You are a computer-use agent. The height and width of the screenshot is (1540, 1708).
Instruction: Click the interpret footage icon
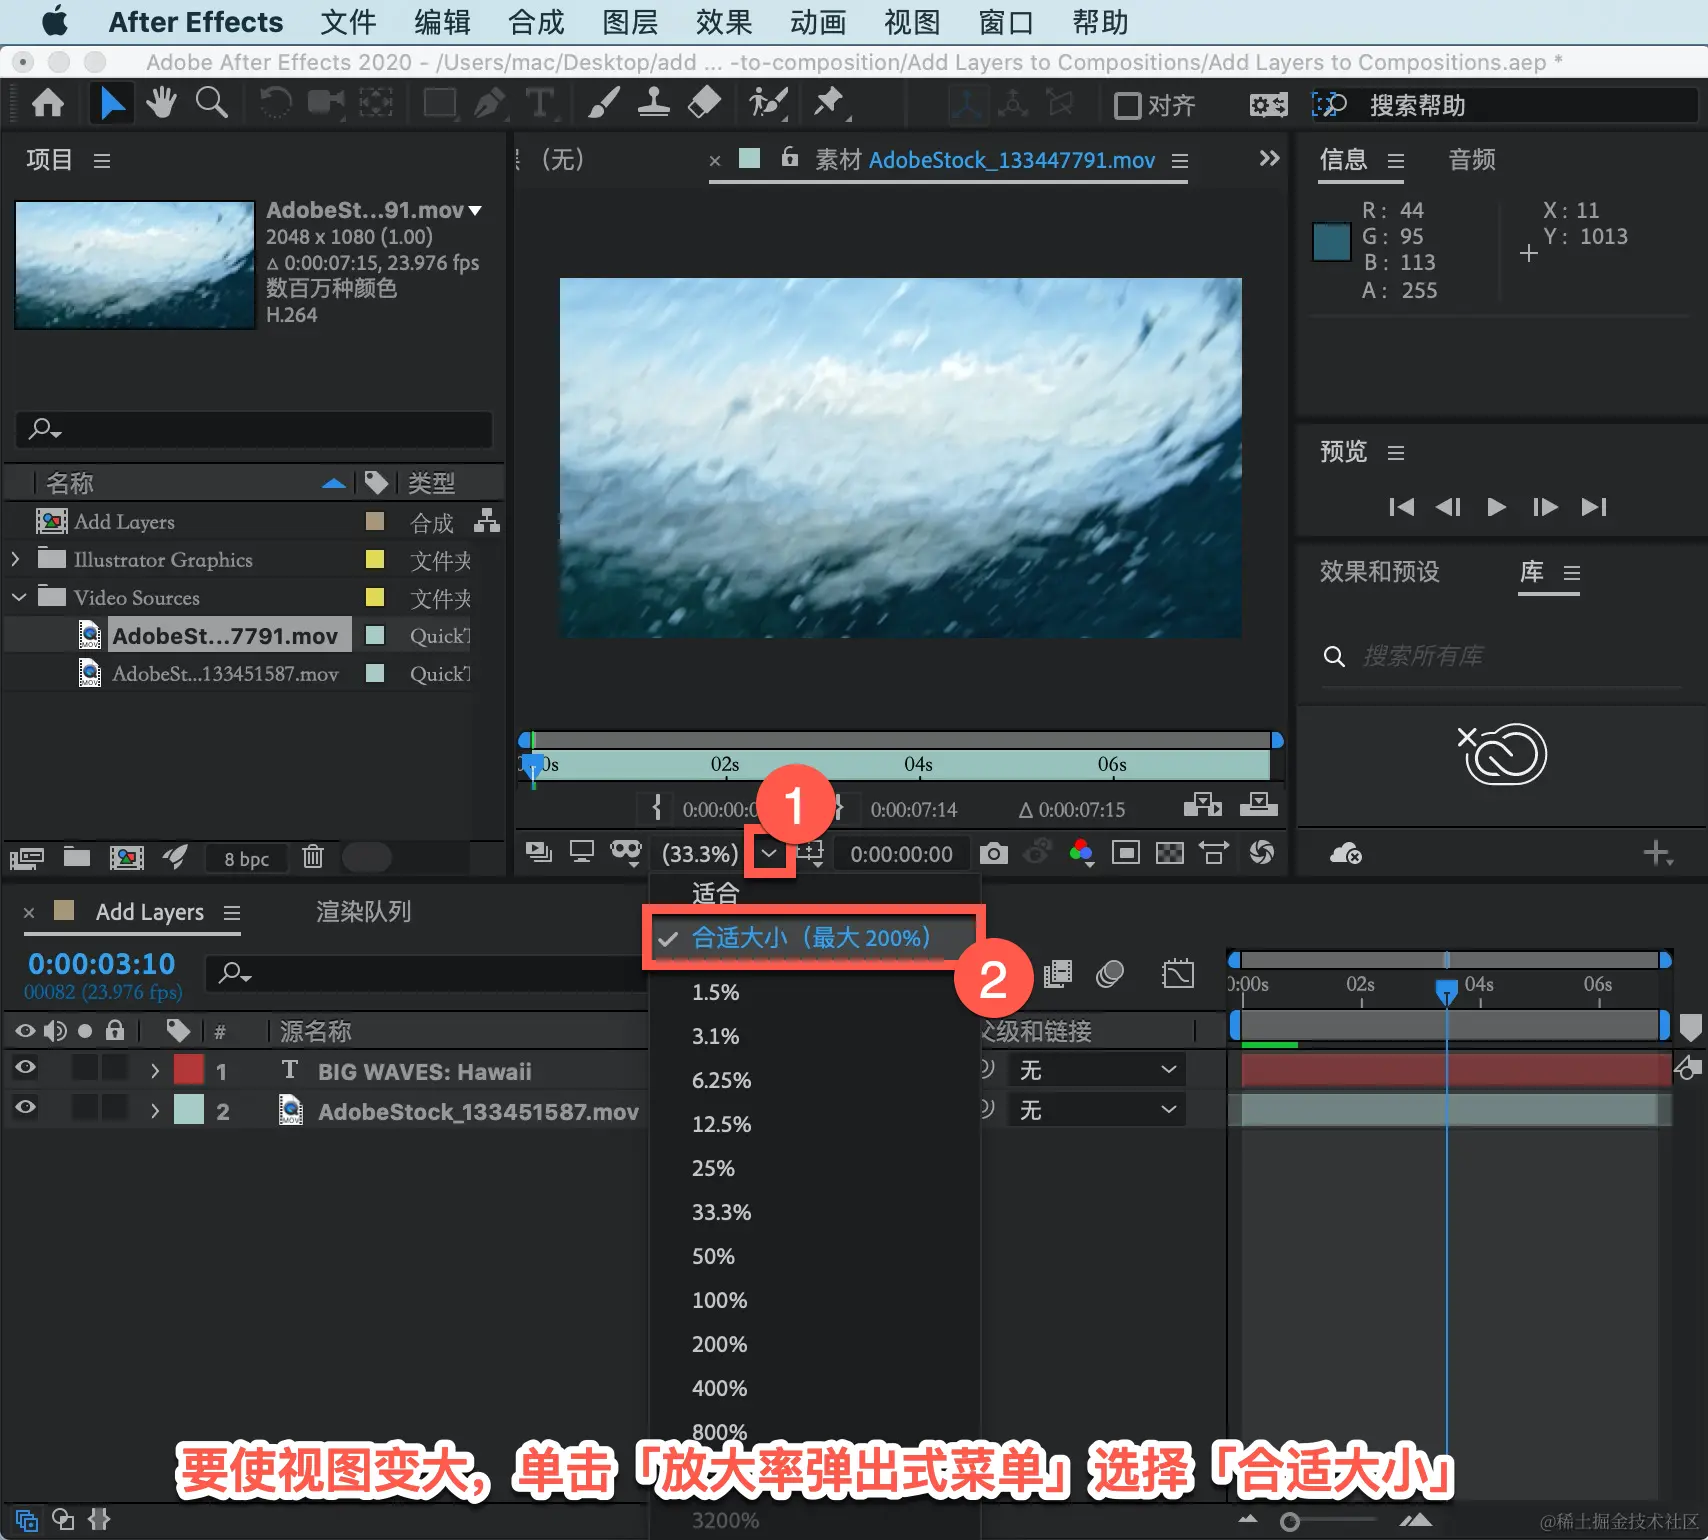(x=27, y=857)
